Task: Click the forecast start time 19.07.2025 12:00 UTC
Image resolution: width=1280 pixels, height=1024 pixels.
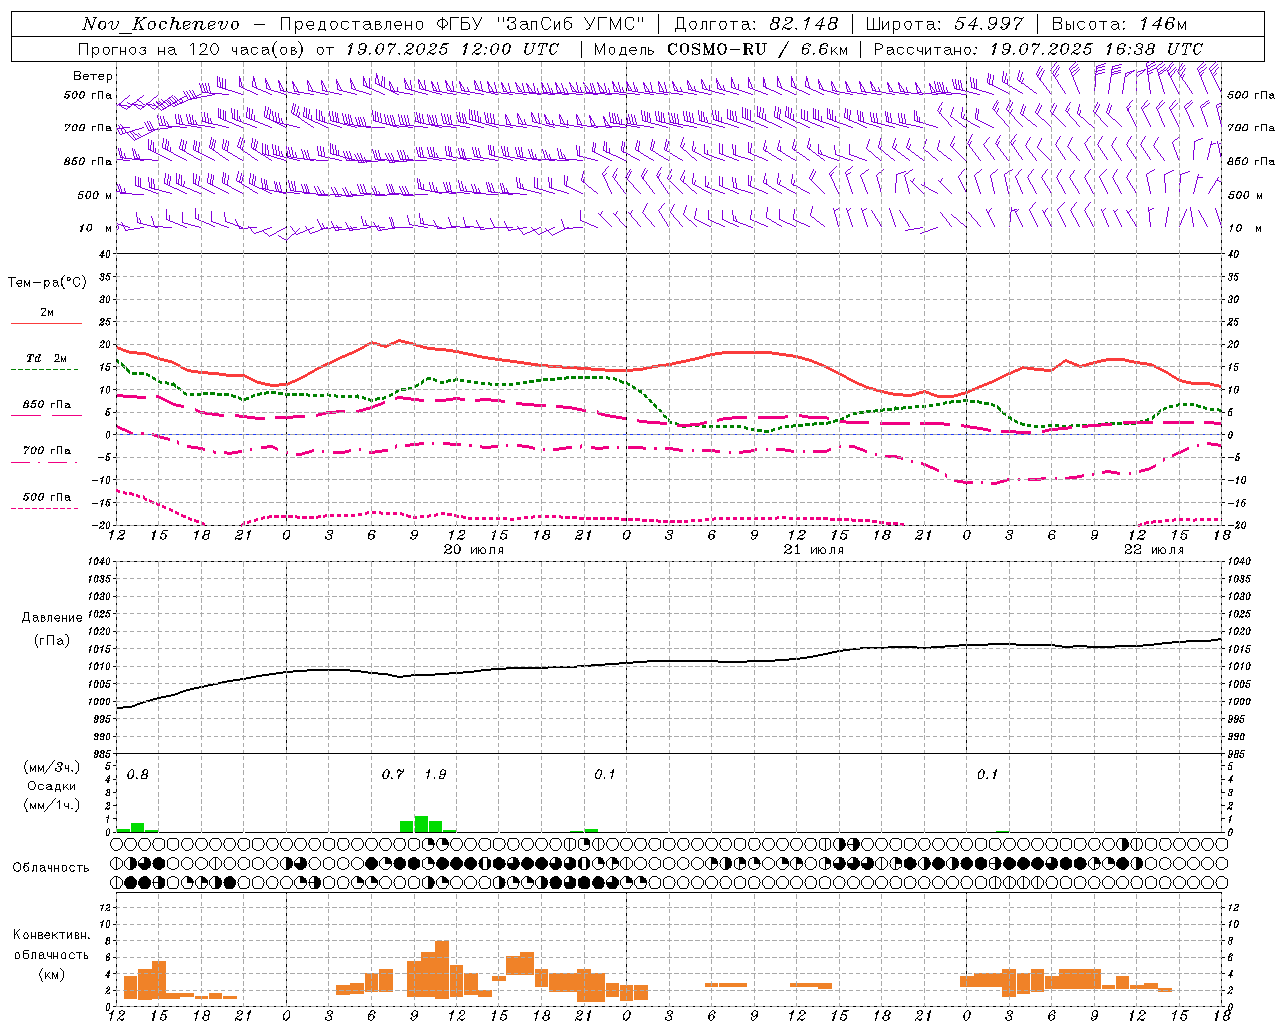Action: [x=453, y=49]
